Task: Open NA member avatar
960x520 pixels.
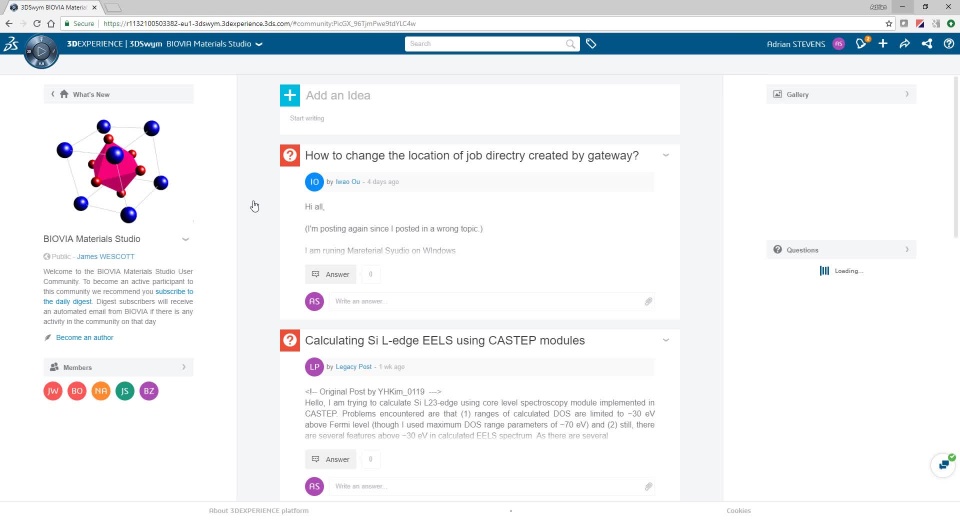Action: click(x=101, y=391)
